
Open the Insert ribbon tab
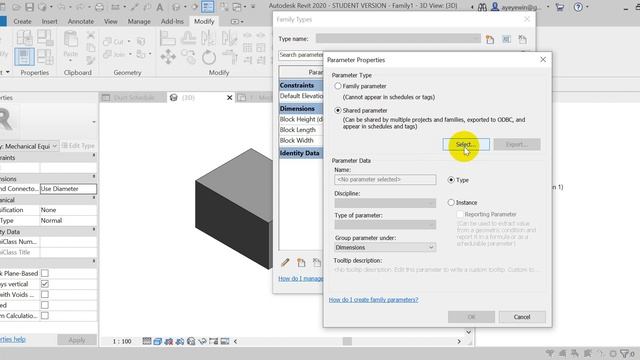click(x=49, y=21)
